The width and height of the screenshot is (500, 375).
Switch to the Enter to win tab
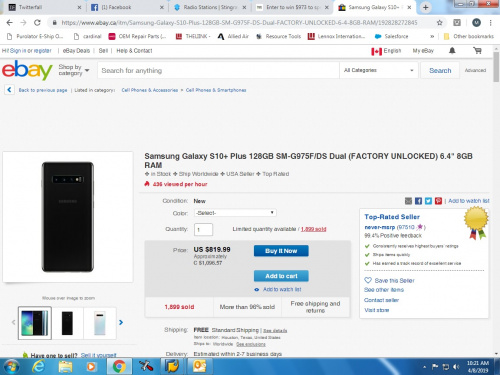click(292, 7)
